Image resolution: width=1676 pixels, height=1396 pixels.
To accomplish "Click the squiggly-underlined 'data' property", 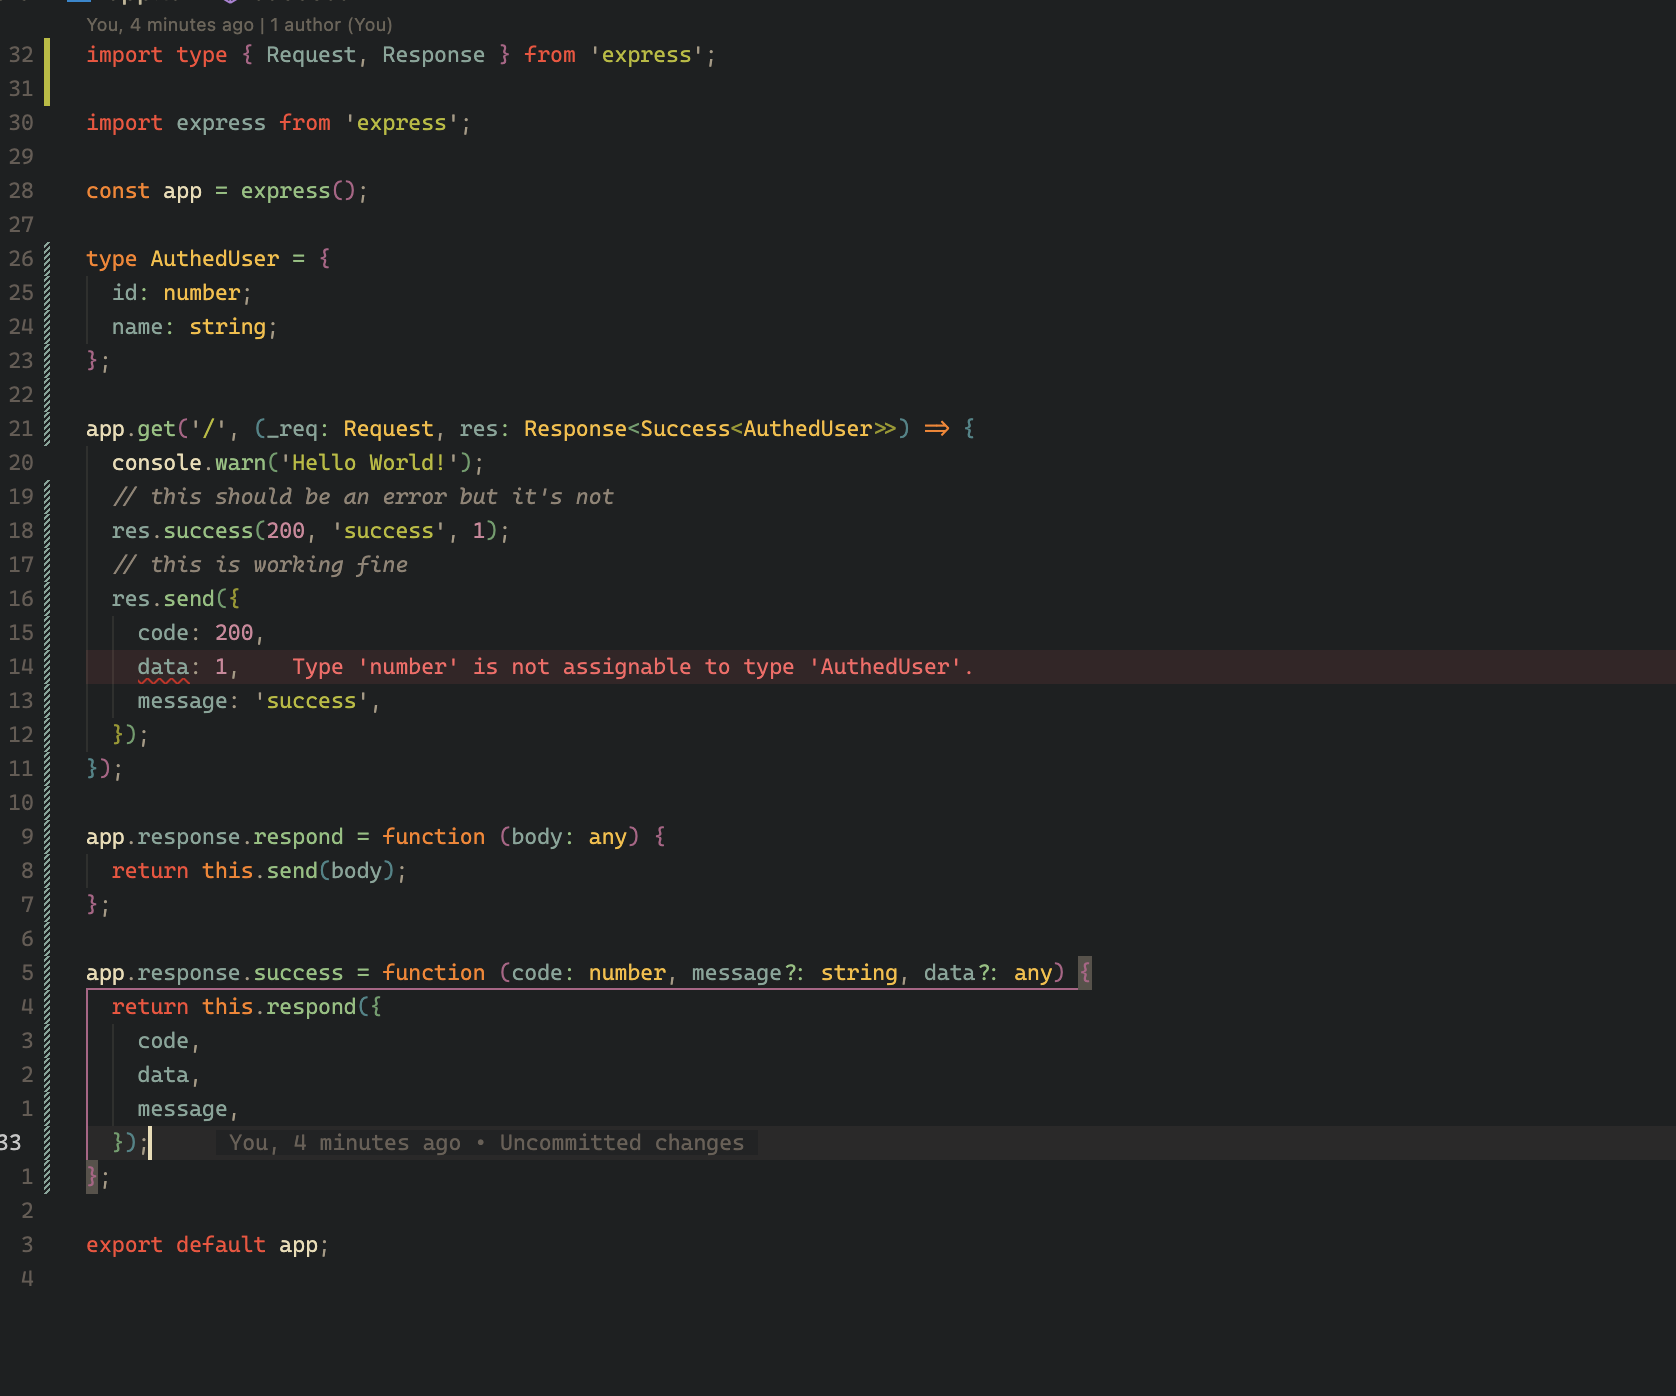I will click(163, 667).
